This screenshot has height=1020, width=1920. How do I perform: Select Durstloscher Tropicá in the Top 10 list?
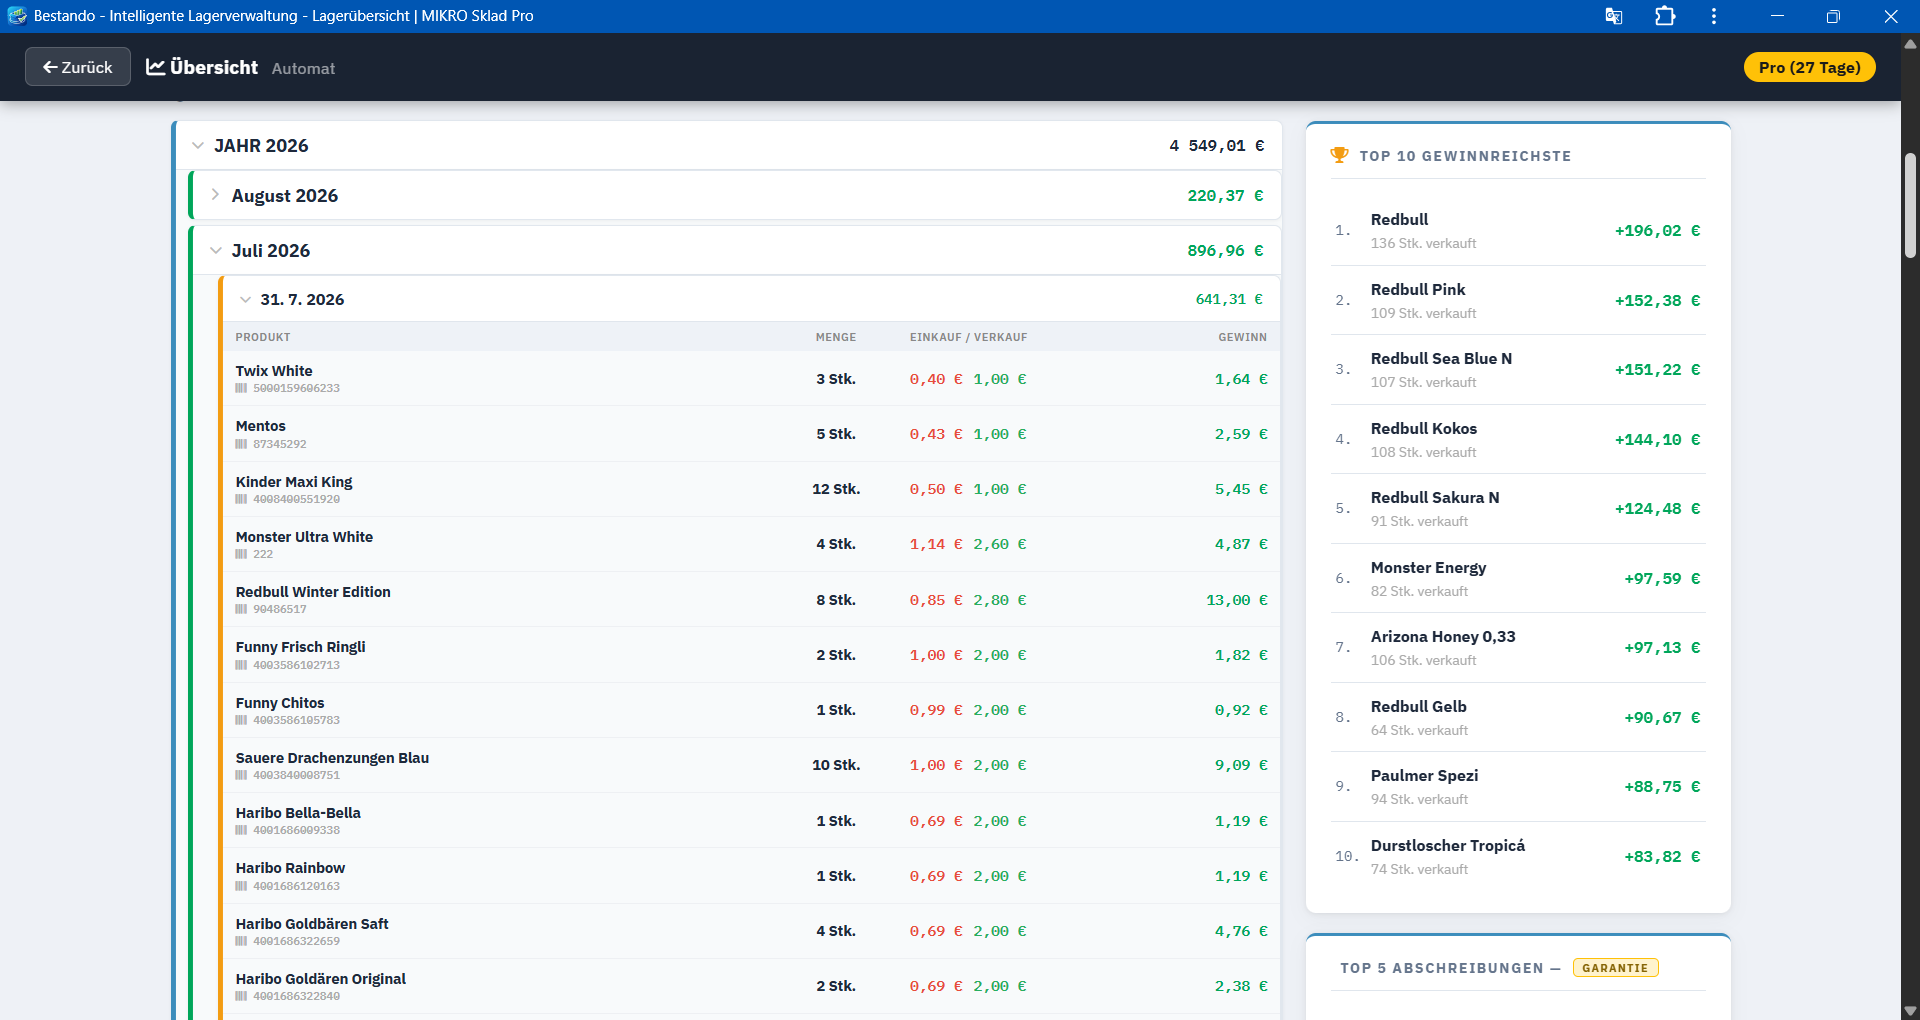point(1448,846)
